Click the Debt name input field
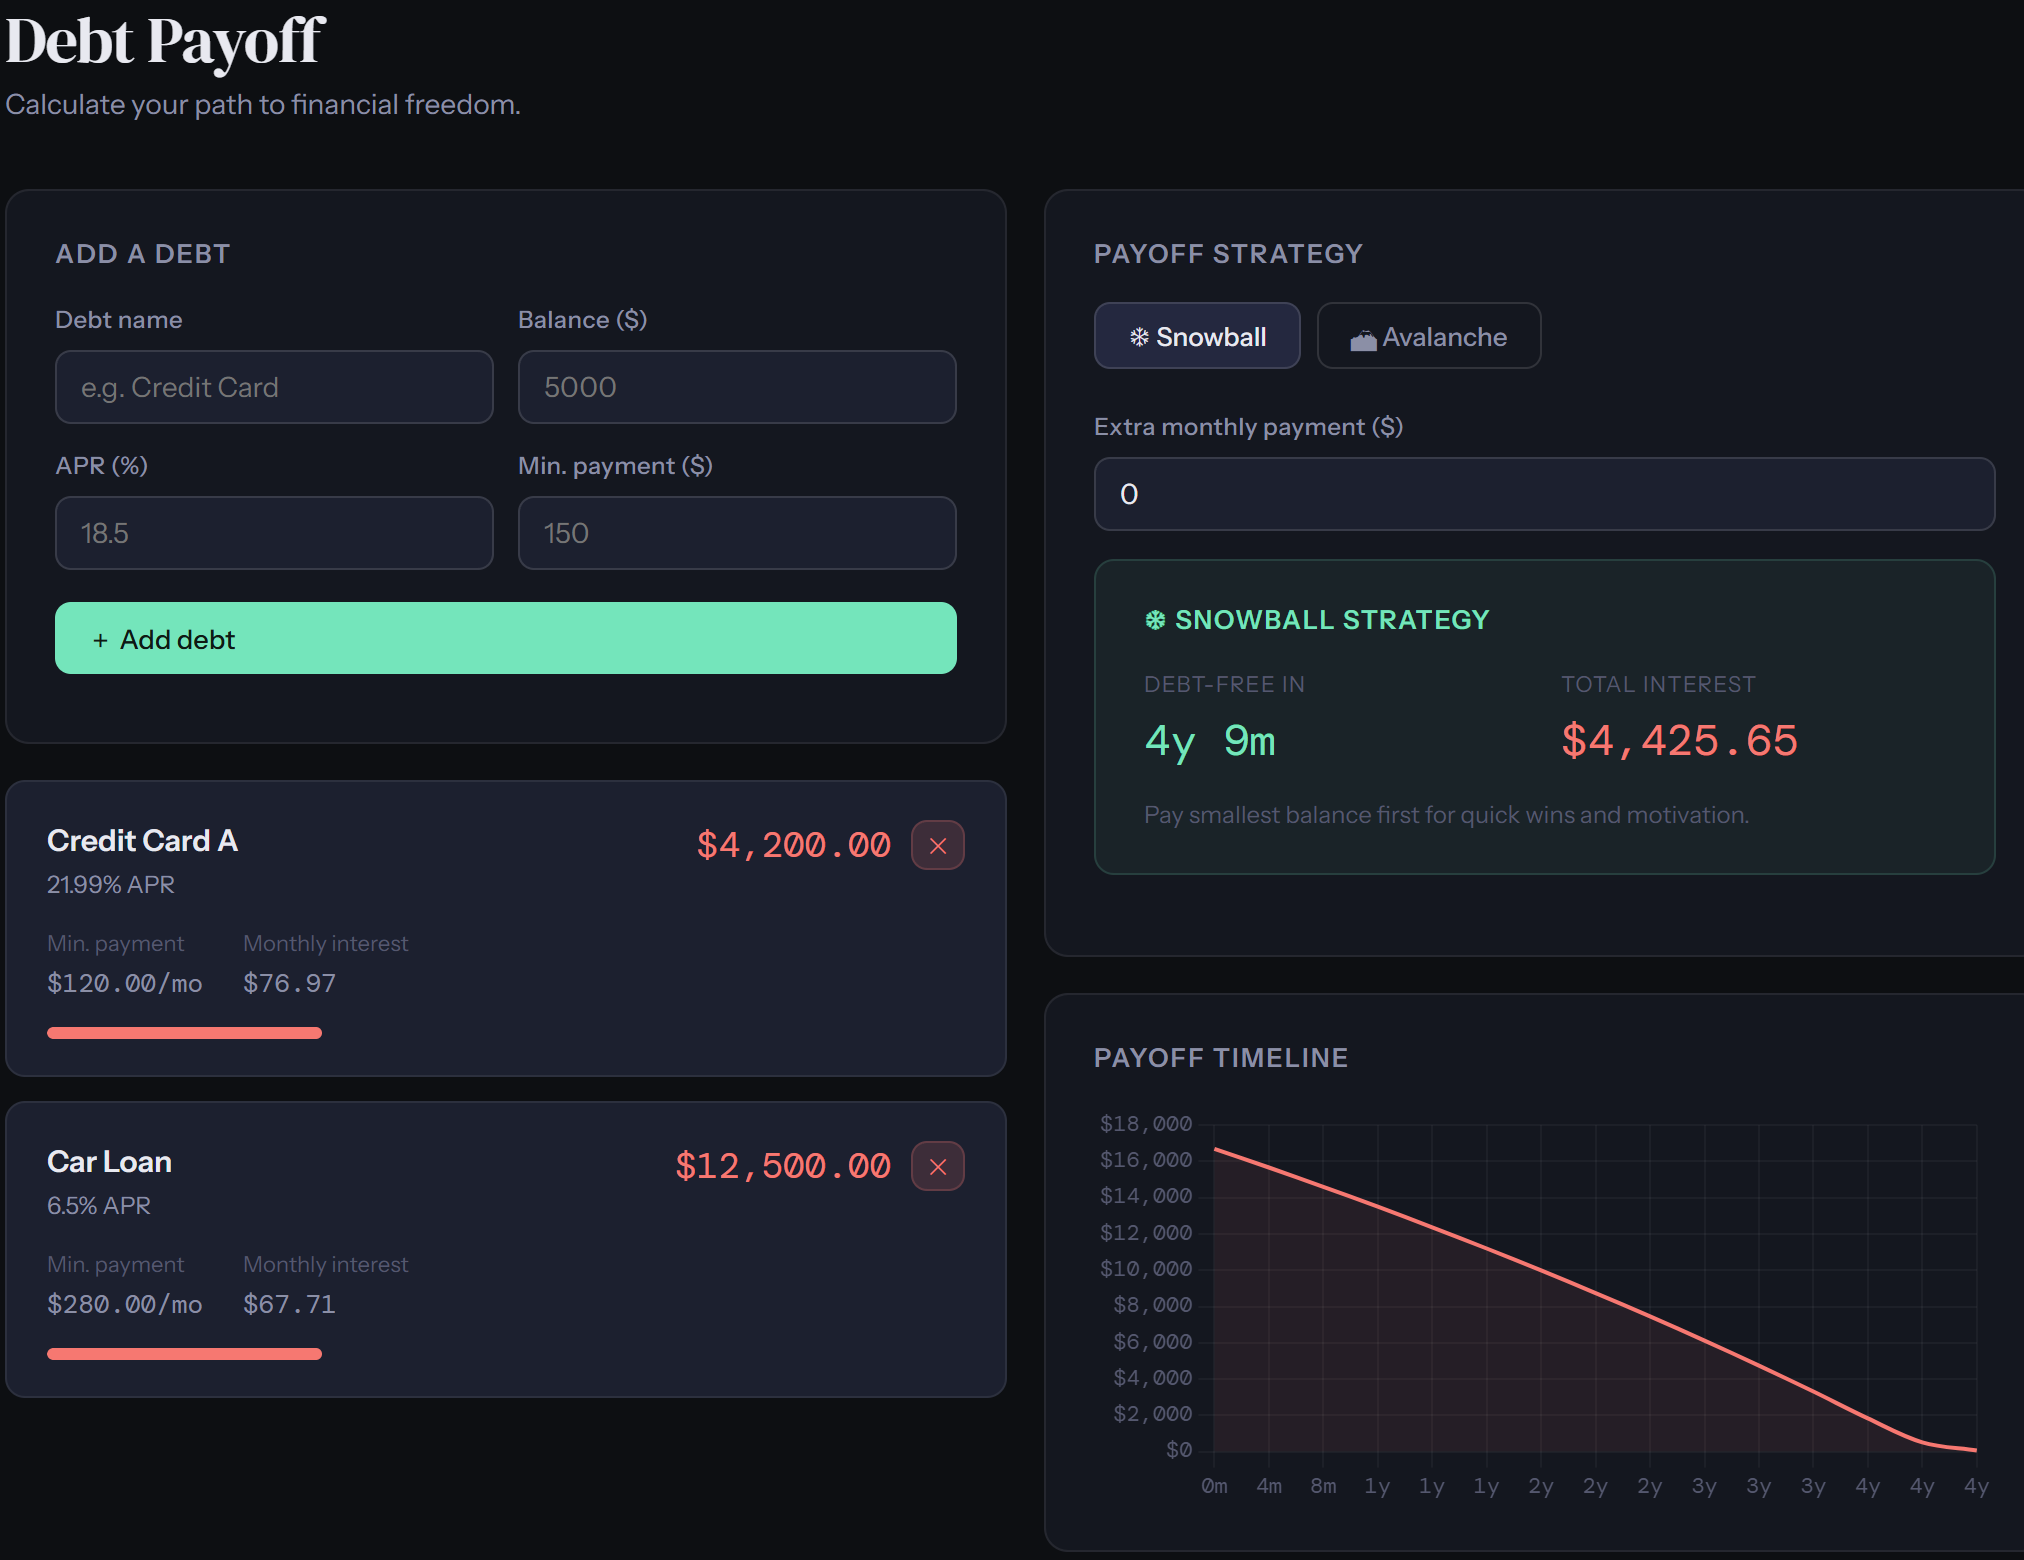The width and height of the screenshot is (2024, 1560). [x=274, y=388]
